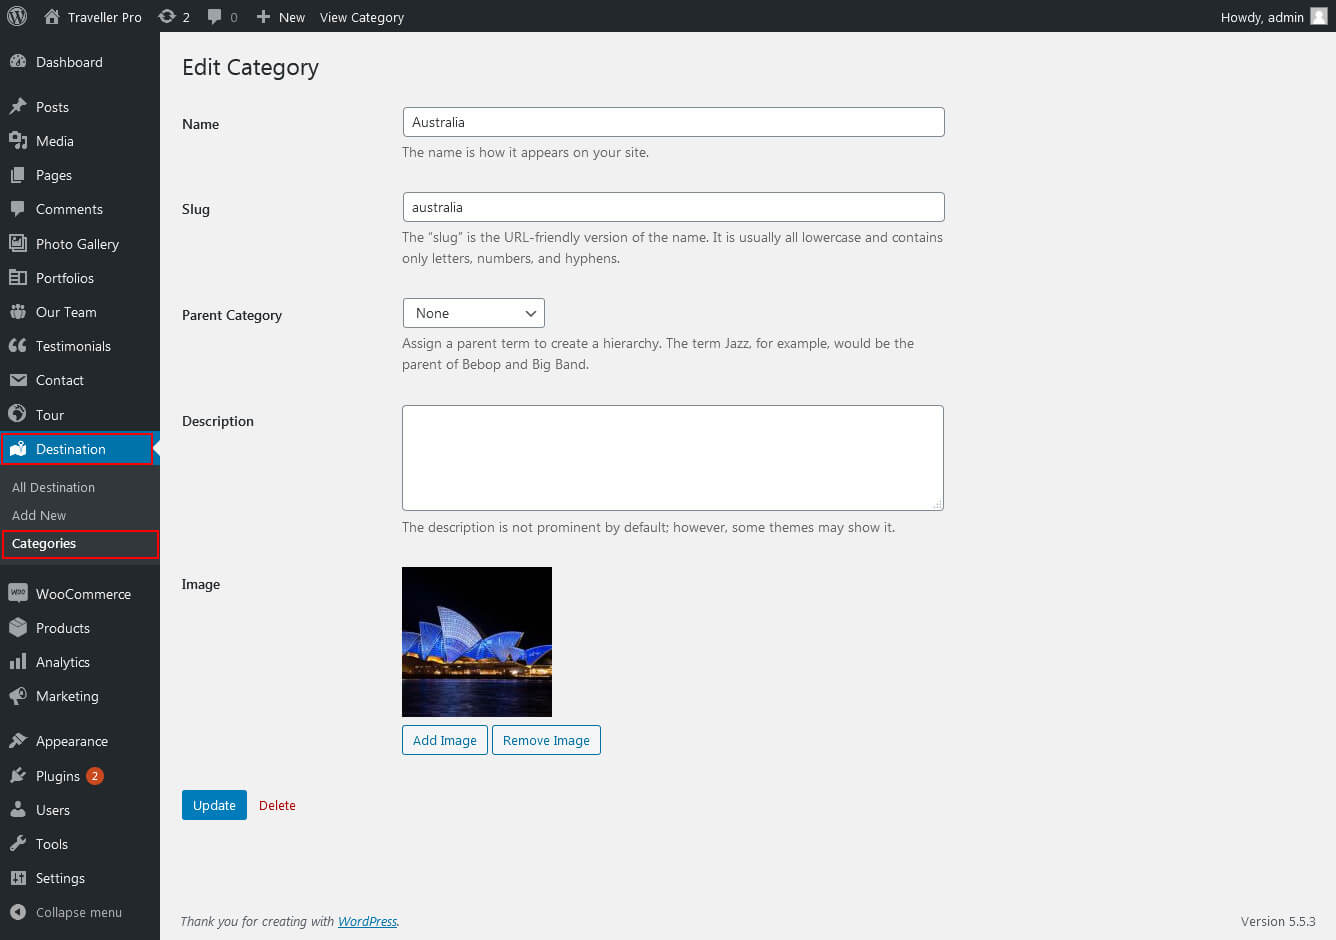This screenshot has width=1336, height=940.
Task: Select All Destination submenu item
Action: [53, 488]
